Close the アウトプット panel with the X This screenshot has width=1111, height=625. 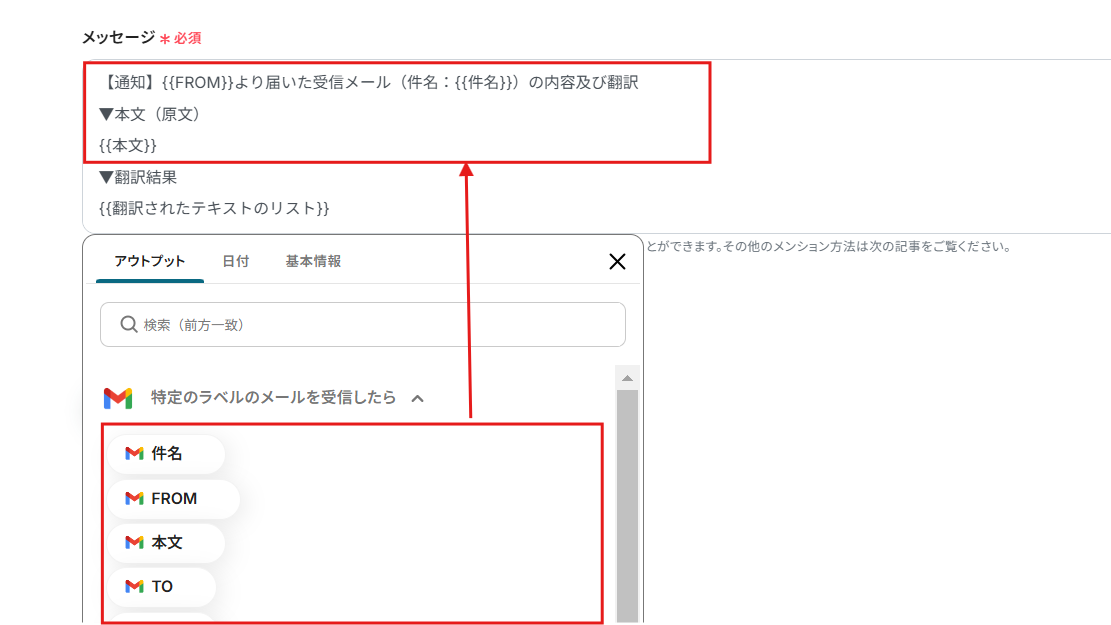click(x=617, y=259)
